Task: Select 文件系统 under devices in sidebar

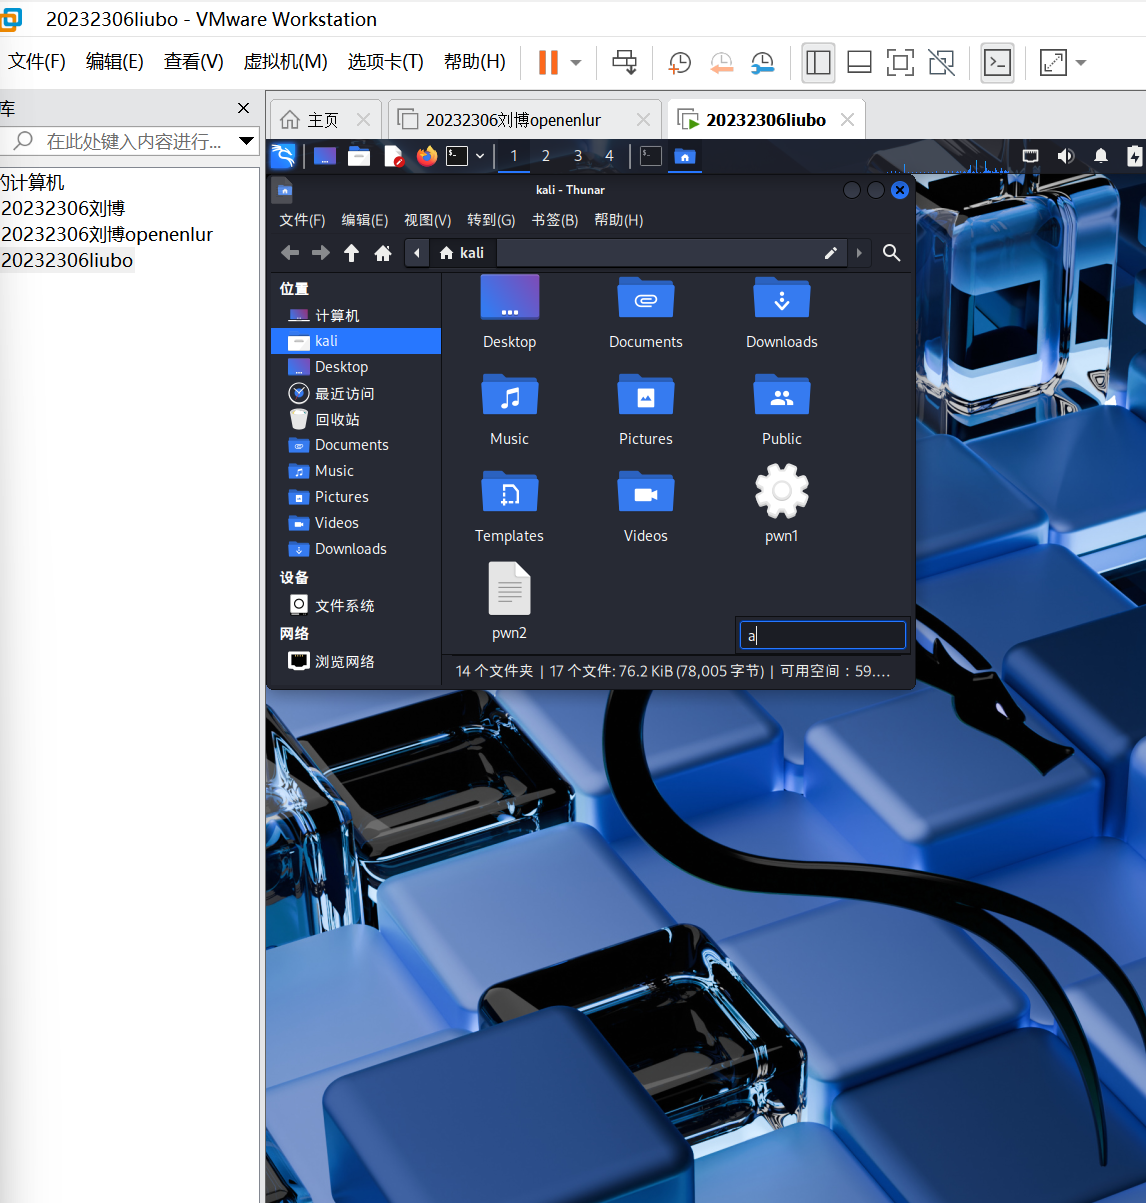Action: click(x=344, y=605)
